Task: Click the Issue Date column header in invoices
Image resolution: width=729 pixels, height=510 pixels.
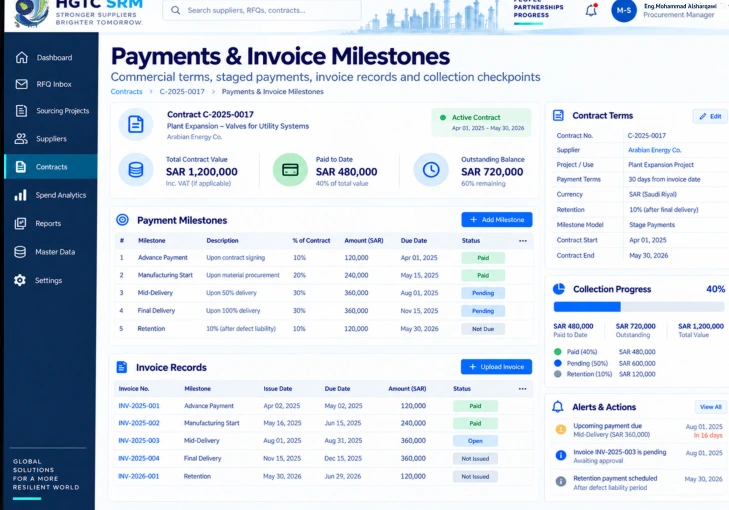Action: 278,389
